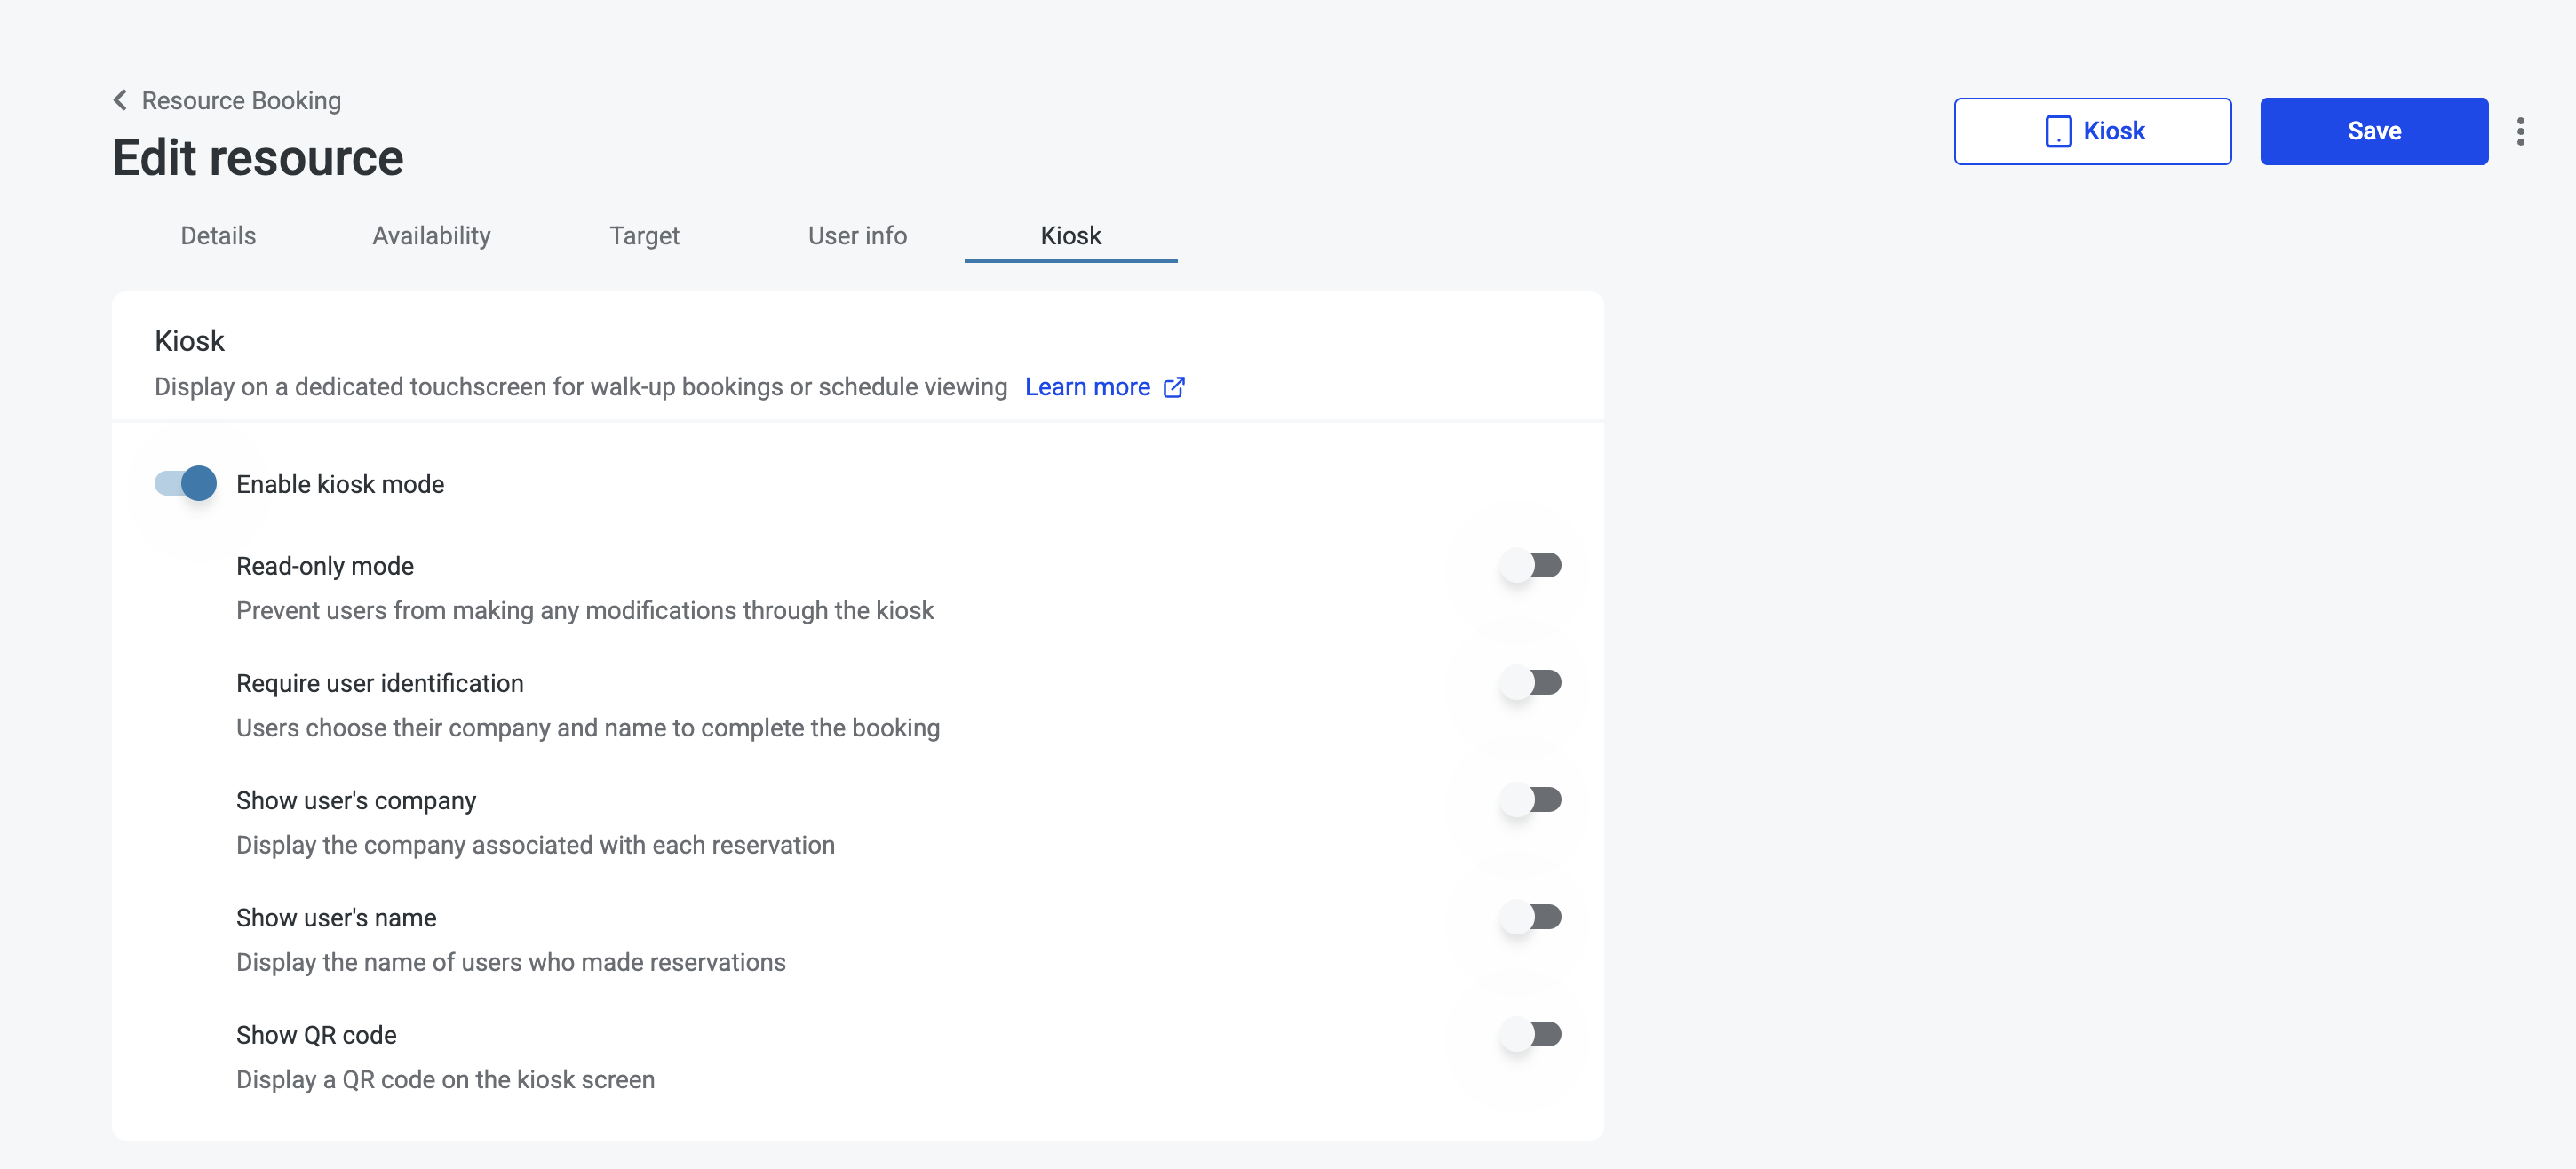Go to the Target tab
This screenshot has height=1169, width=2576.
(x=644, y=236)
